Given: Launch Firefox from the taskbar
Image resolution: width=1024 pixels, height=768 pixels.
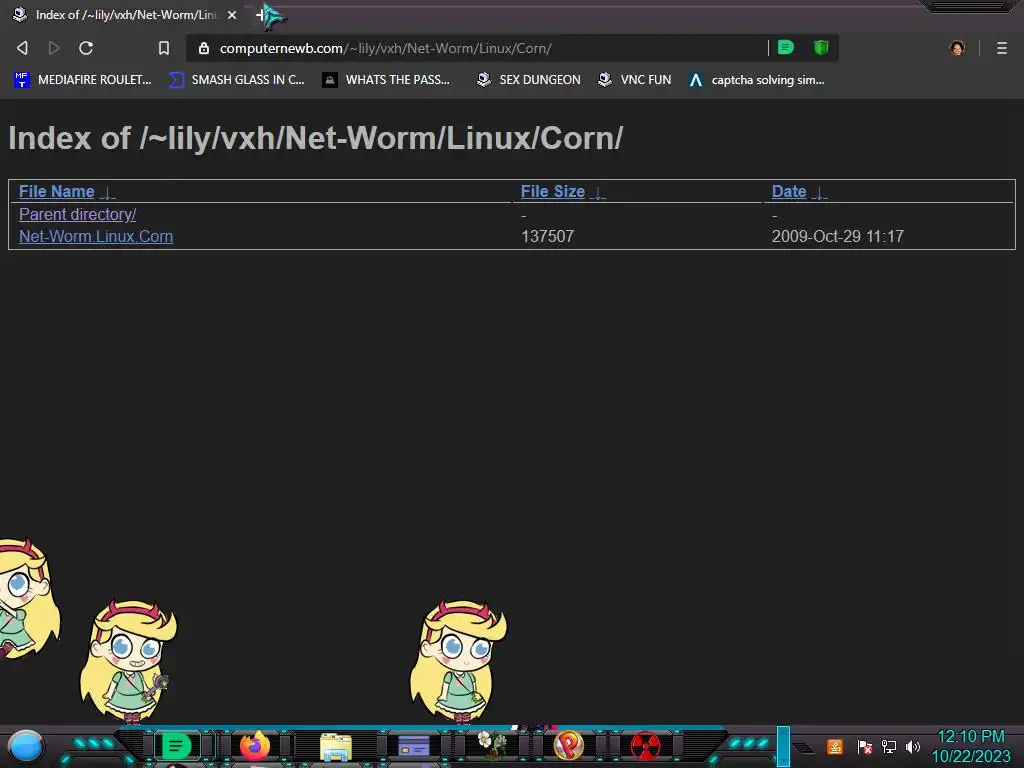Looking at the screenshot, I should click(255, 745).
